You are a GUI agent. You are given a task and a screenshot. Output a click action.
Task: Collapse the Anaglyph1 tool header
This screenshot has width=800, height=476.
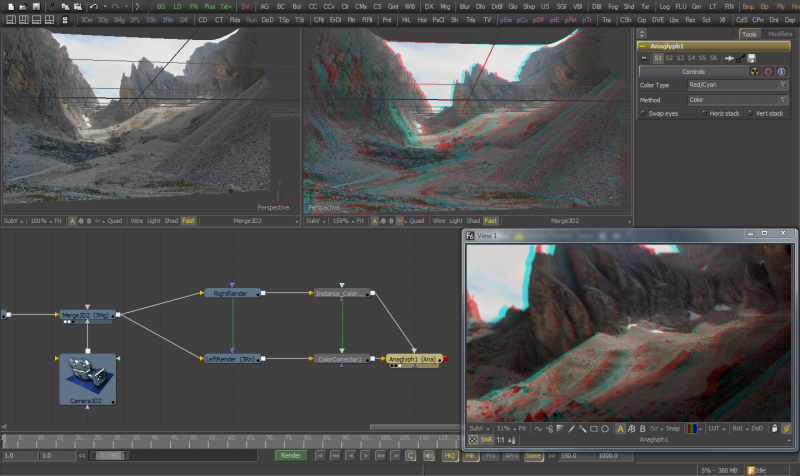642,46
